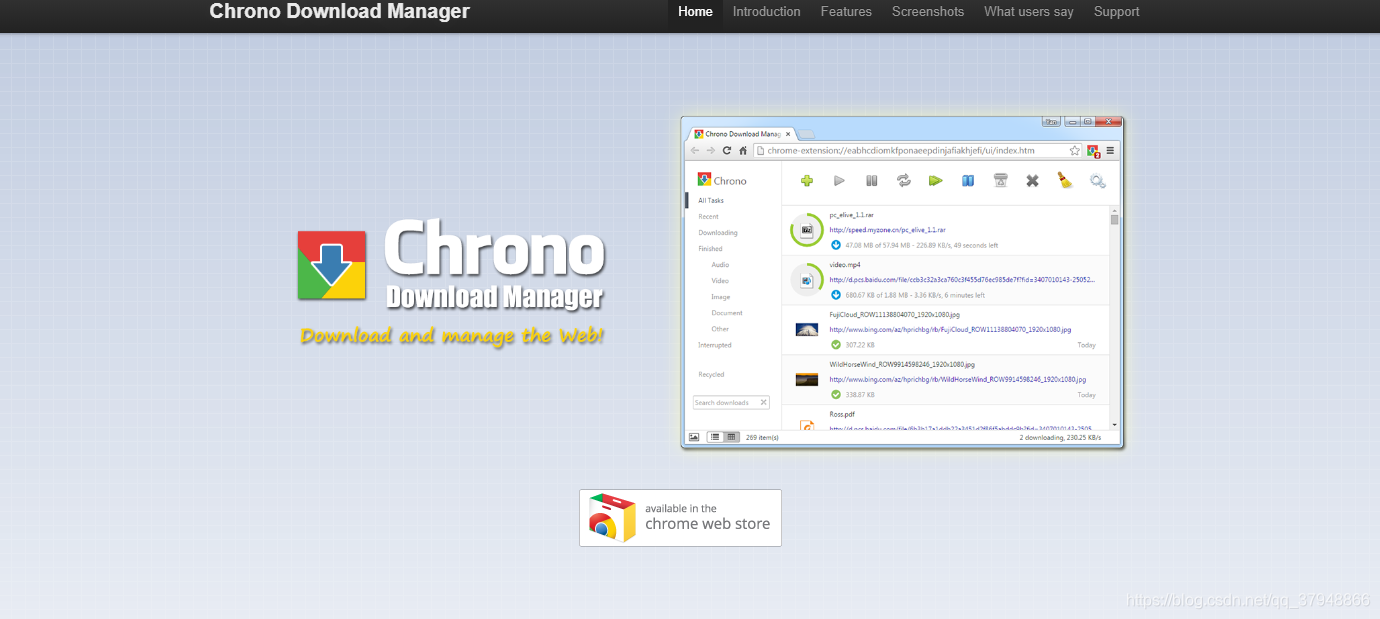Click the 'Ross.pdf' file name
1380x619 pixels.
pos(841,414)
